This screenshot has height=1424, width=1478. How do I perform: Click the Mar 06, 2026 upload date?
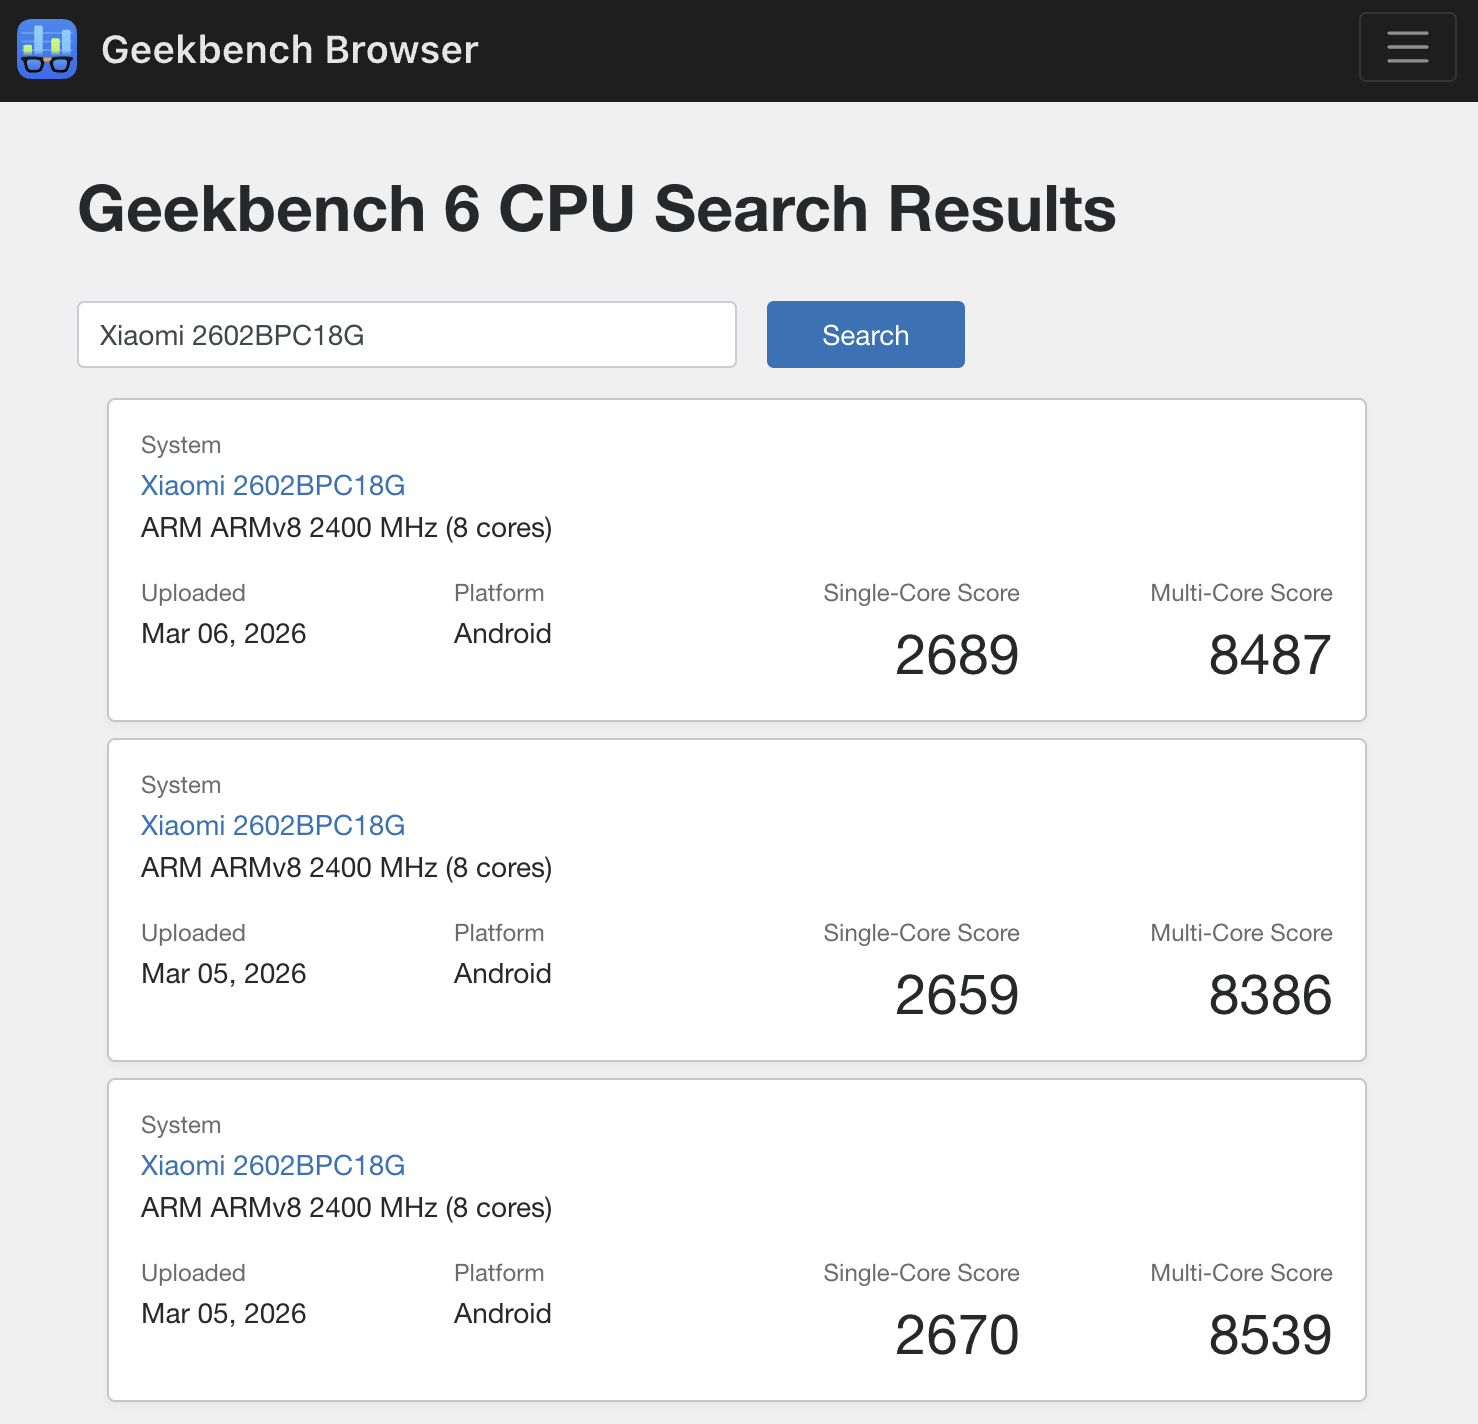(224, 634)
